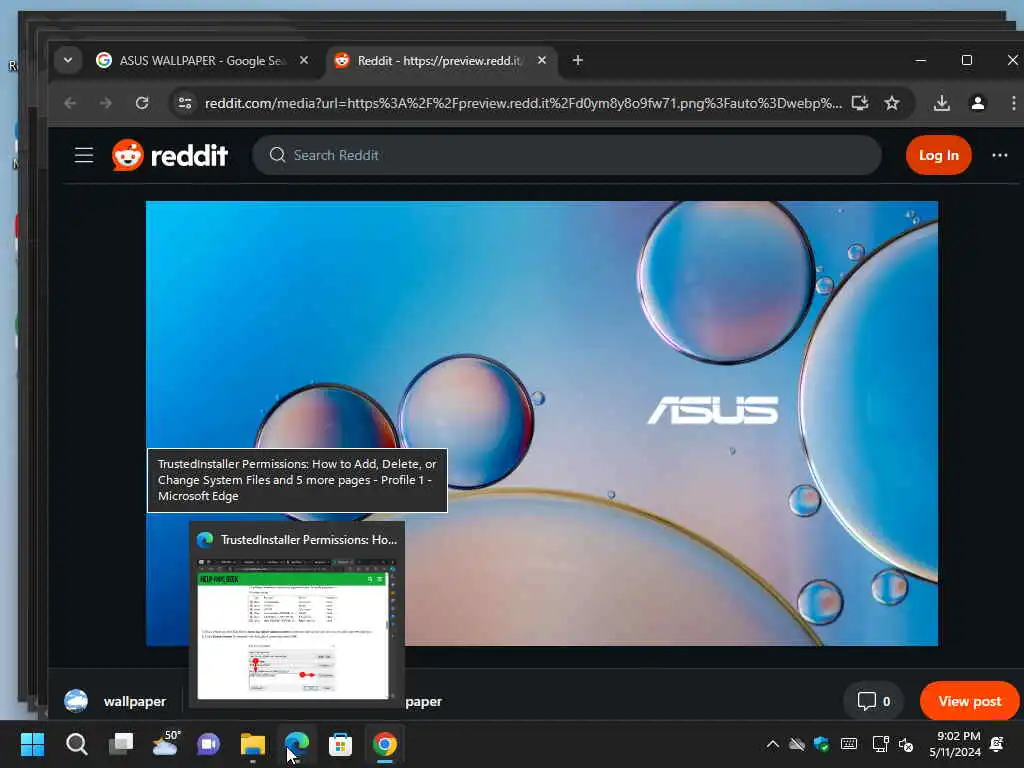Click the ASUS wallpaper image
The height and width of the screenshot is (768, 1024).
pos(542,423)
